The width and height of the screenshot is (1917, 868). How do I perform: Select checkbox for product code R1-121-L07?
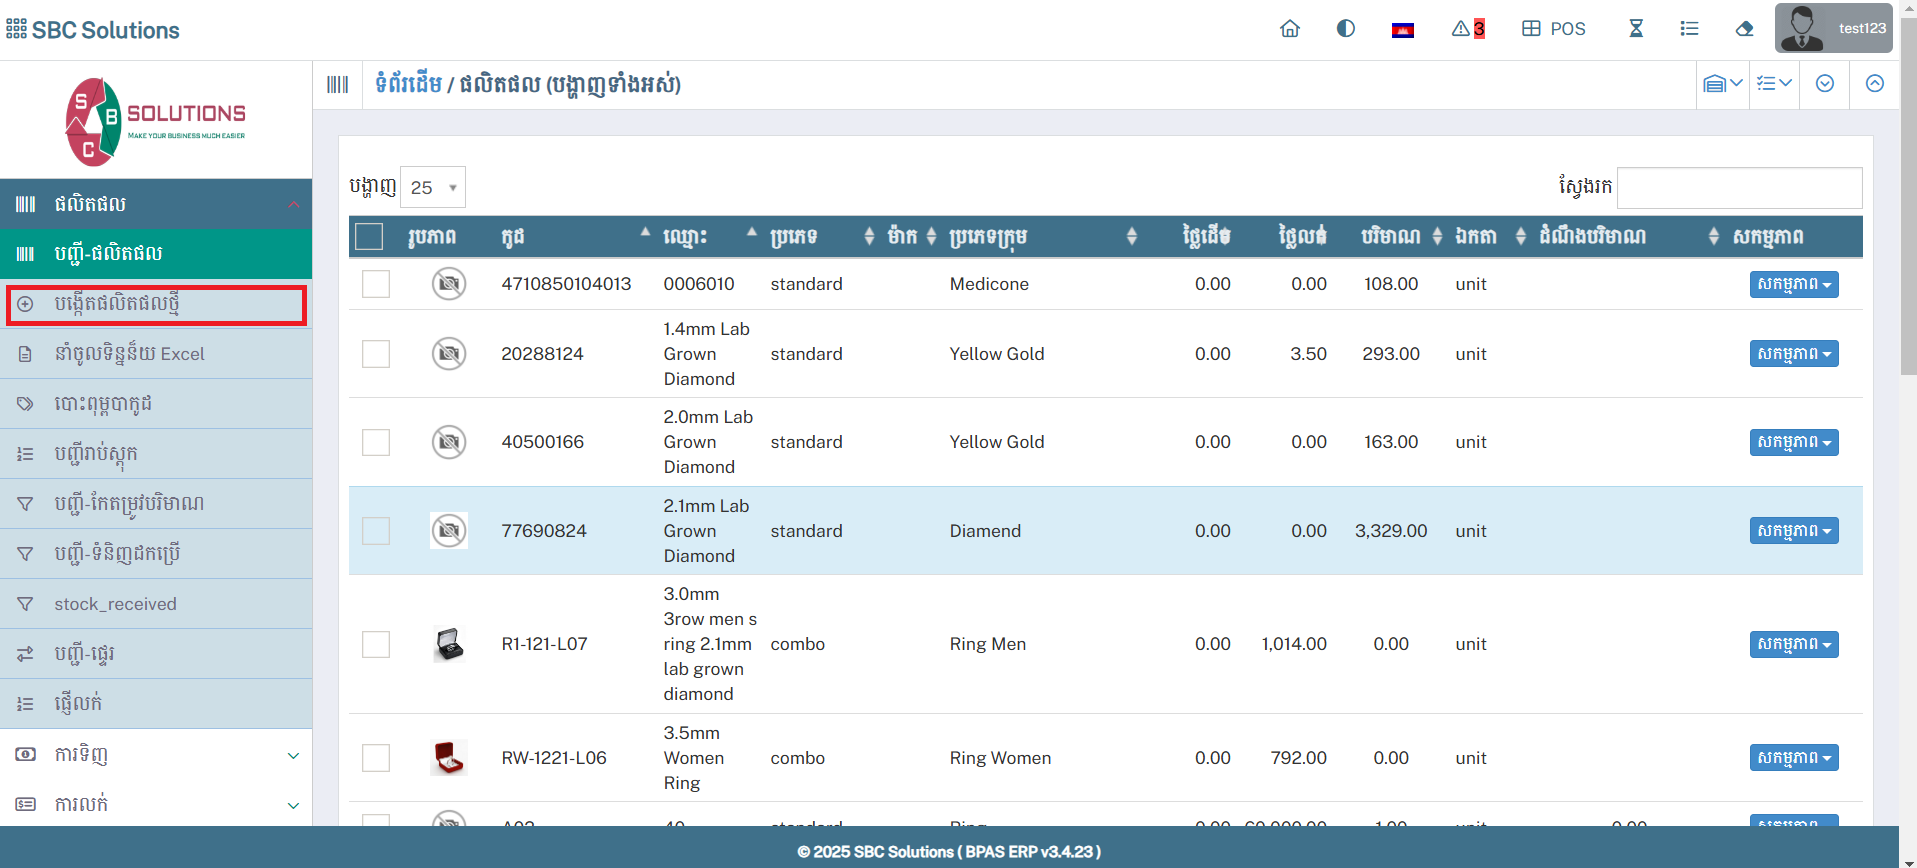point(376,644)
